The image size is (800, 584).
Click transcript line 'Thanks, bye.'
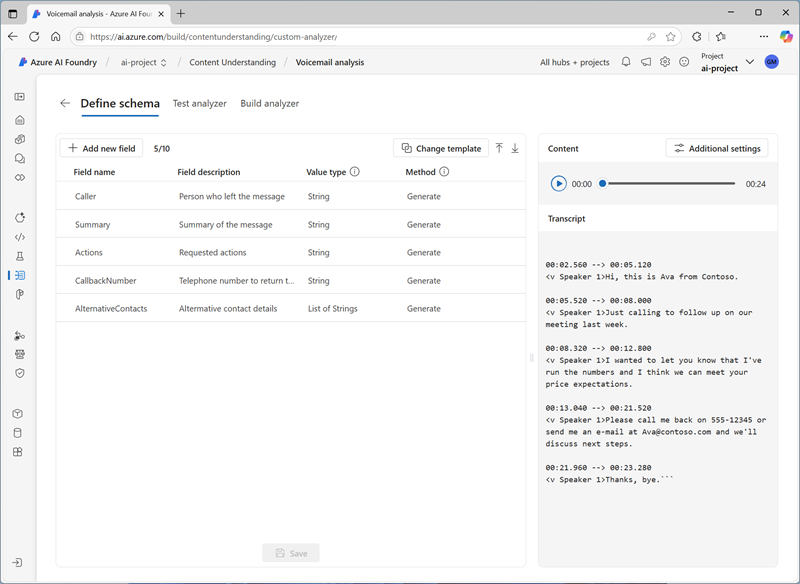pyautogui.click(x=632, y=479)
